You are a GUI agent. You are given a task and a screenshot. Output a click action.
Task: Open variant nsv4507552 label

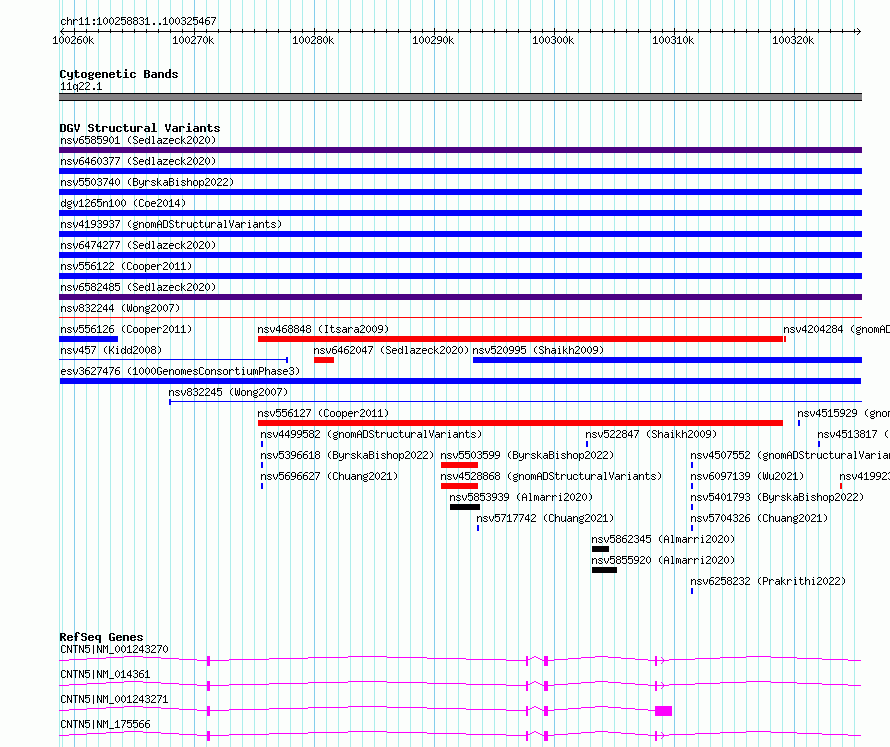tap(790, 455)
